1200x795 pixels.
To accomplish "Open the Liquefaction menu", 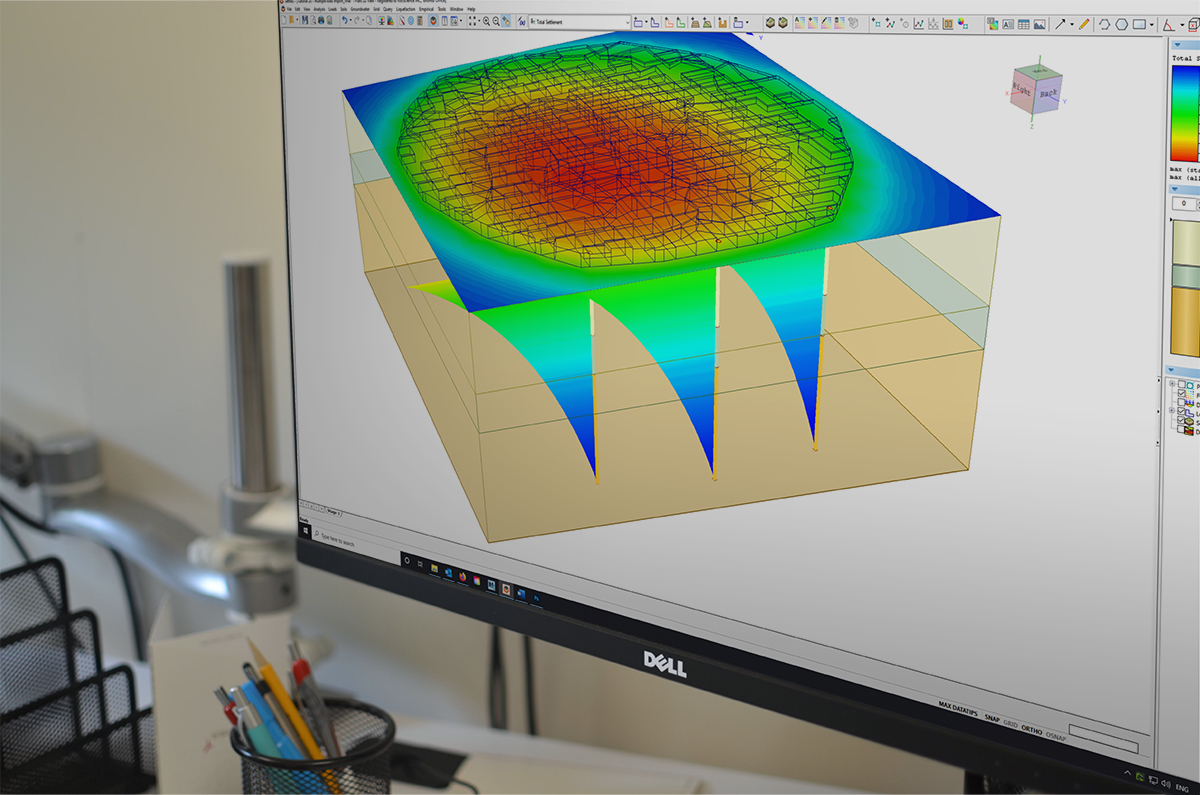I will click(x=405, y=9).
